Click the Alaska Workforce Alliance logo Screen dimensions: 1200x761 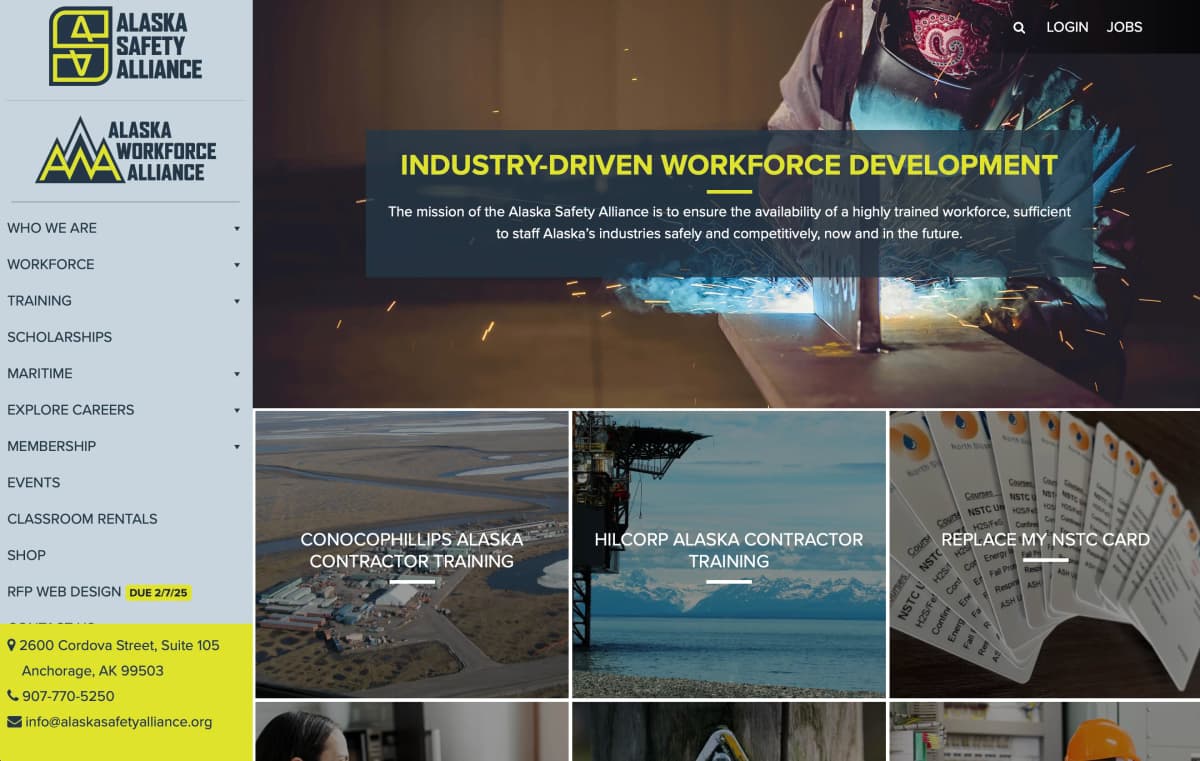[126, 151]
